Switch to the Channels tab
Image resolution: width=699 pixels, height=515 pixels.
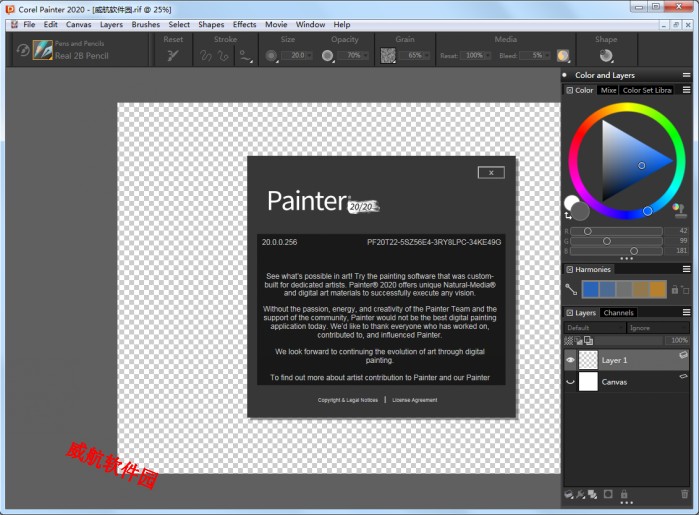[618, 313]
